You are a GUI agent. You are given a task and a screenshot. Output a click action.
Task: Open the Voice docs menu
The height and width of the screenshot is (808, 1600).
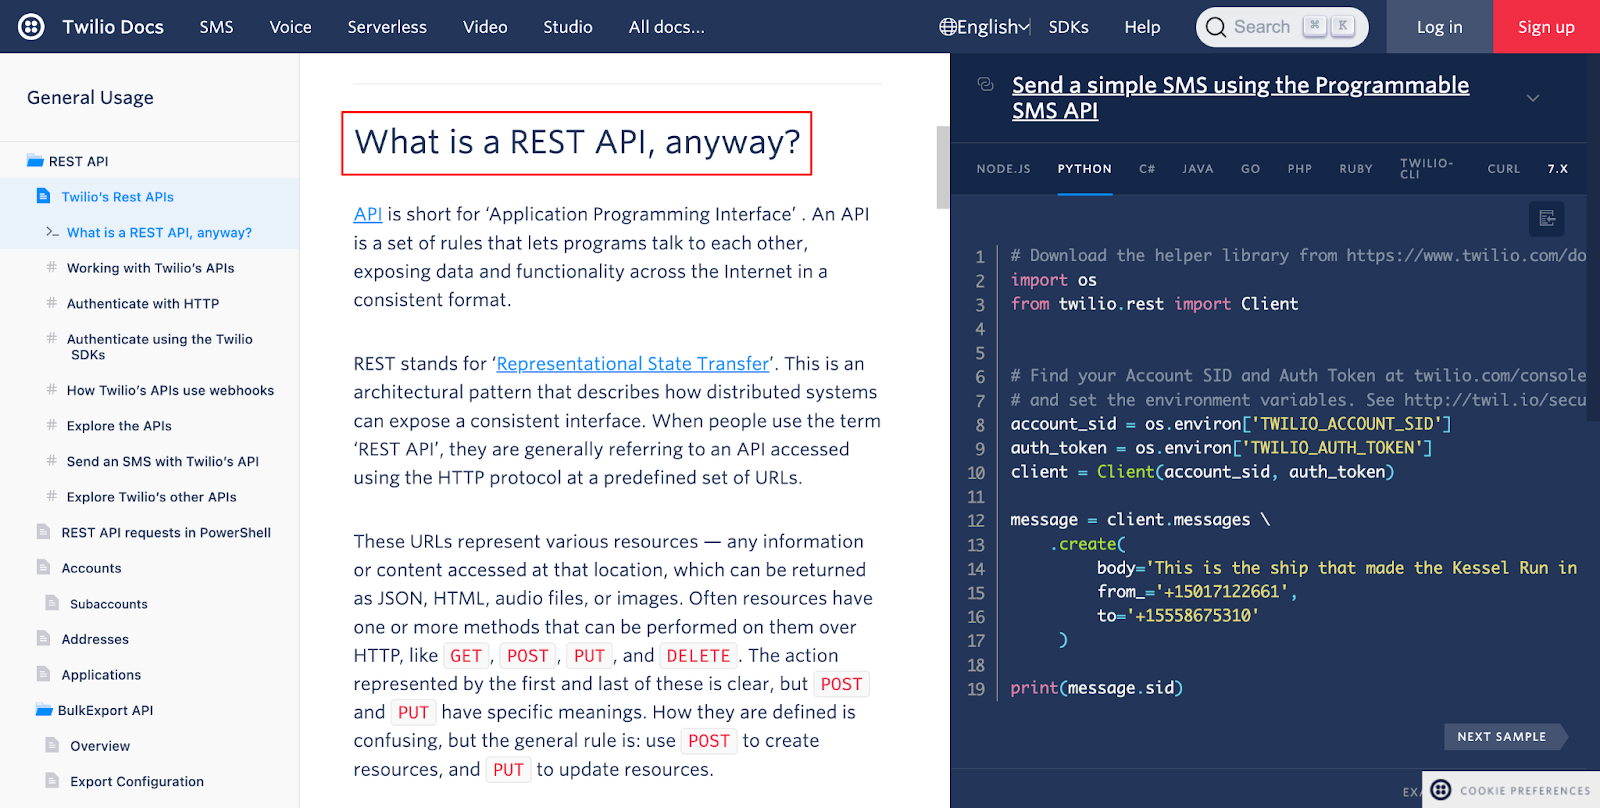290,27
